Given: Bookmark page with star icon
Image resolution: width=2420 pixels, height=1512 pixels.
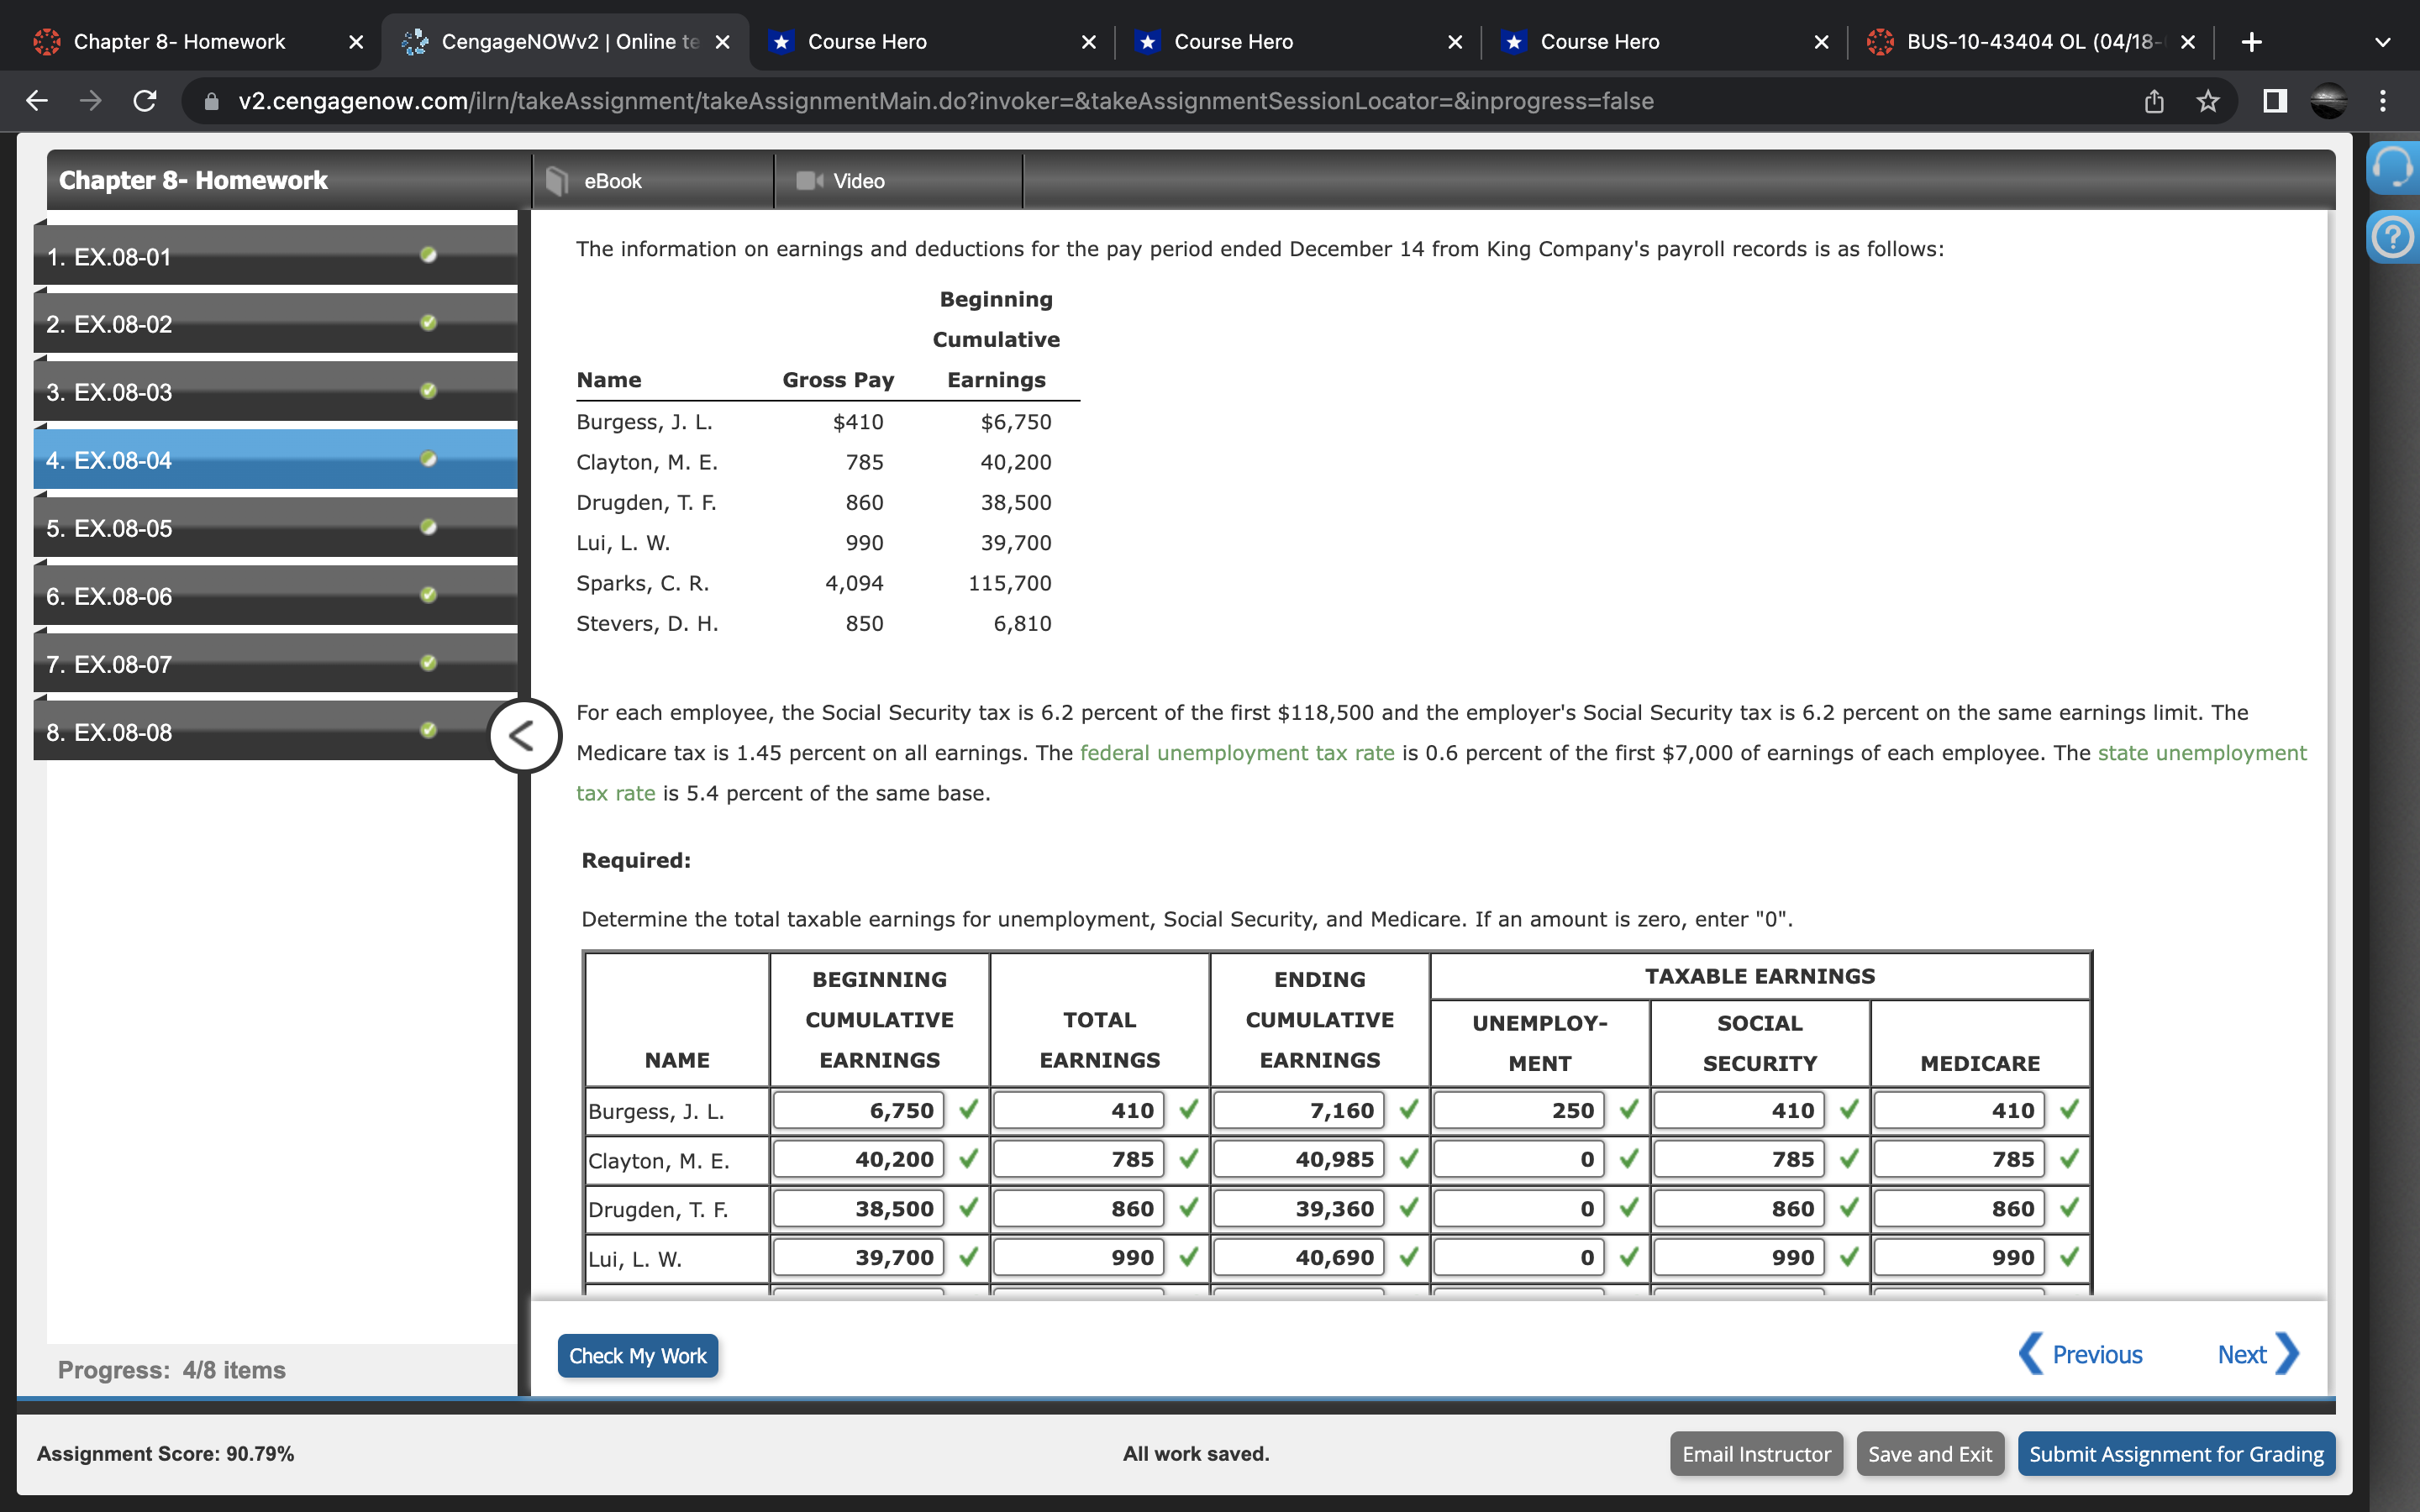Looking at the screenshot, I should point(2208,101).
